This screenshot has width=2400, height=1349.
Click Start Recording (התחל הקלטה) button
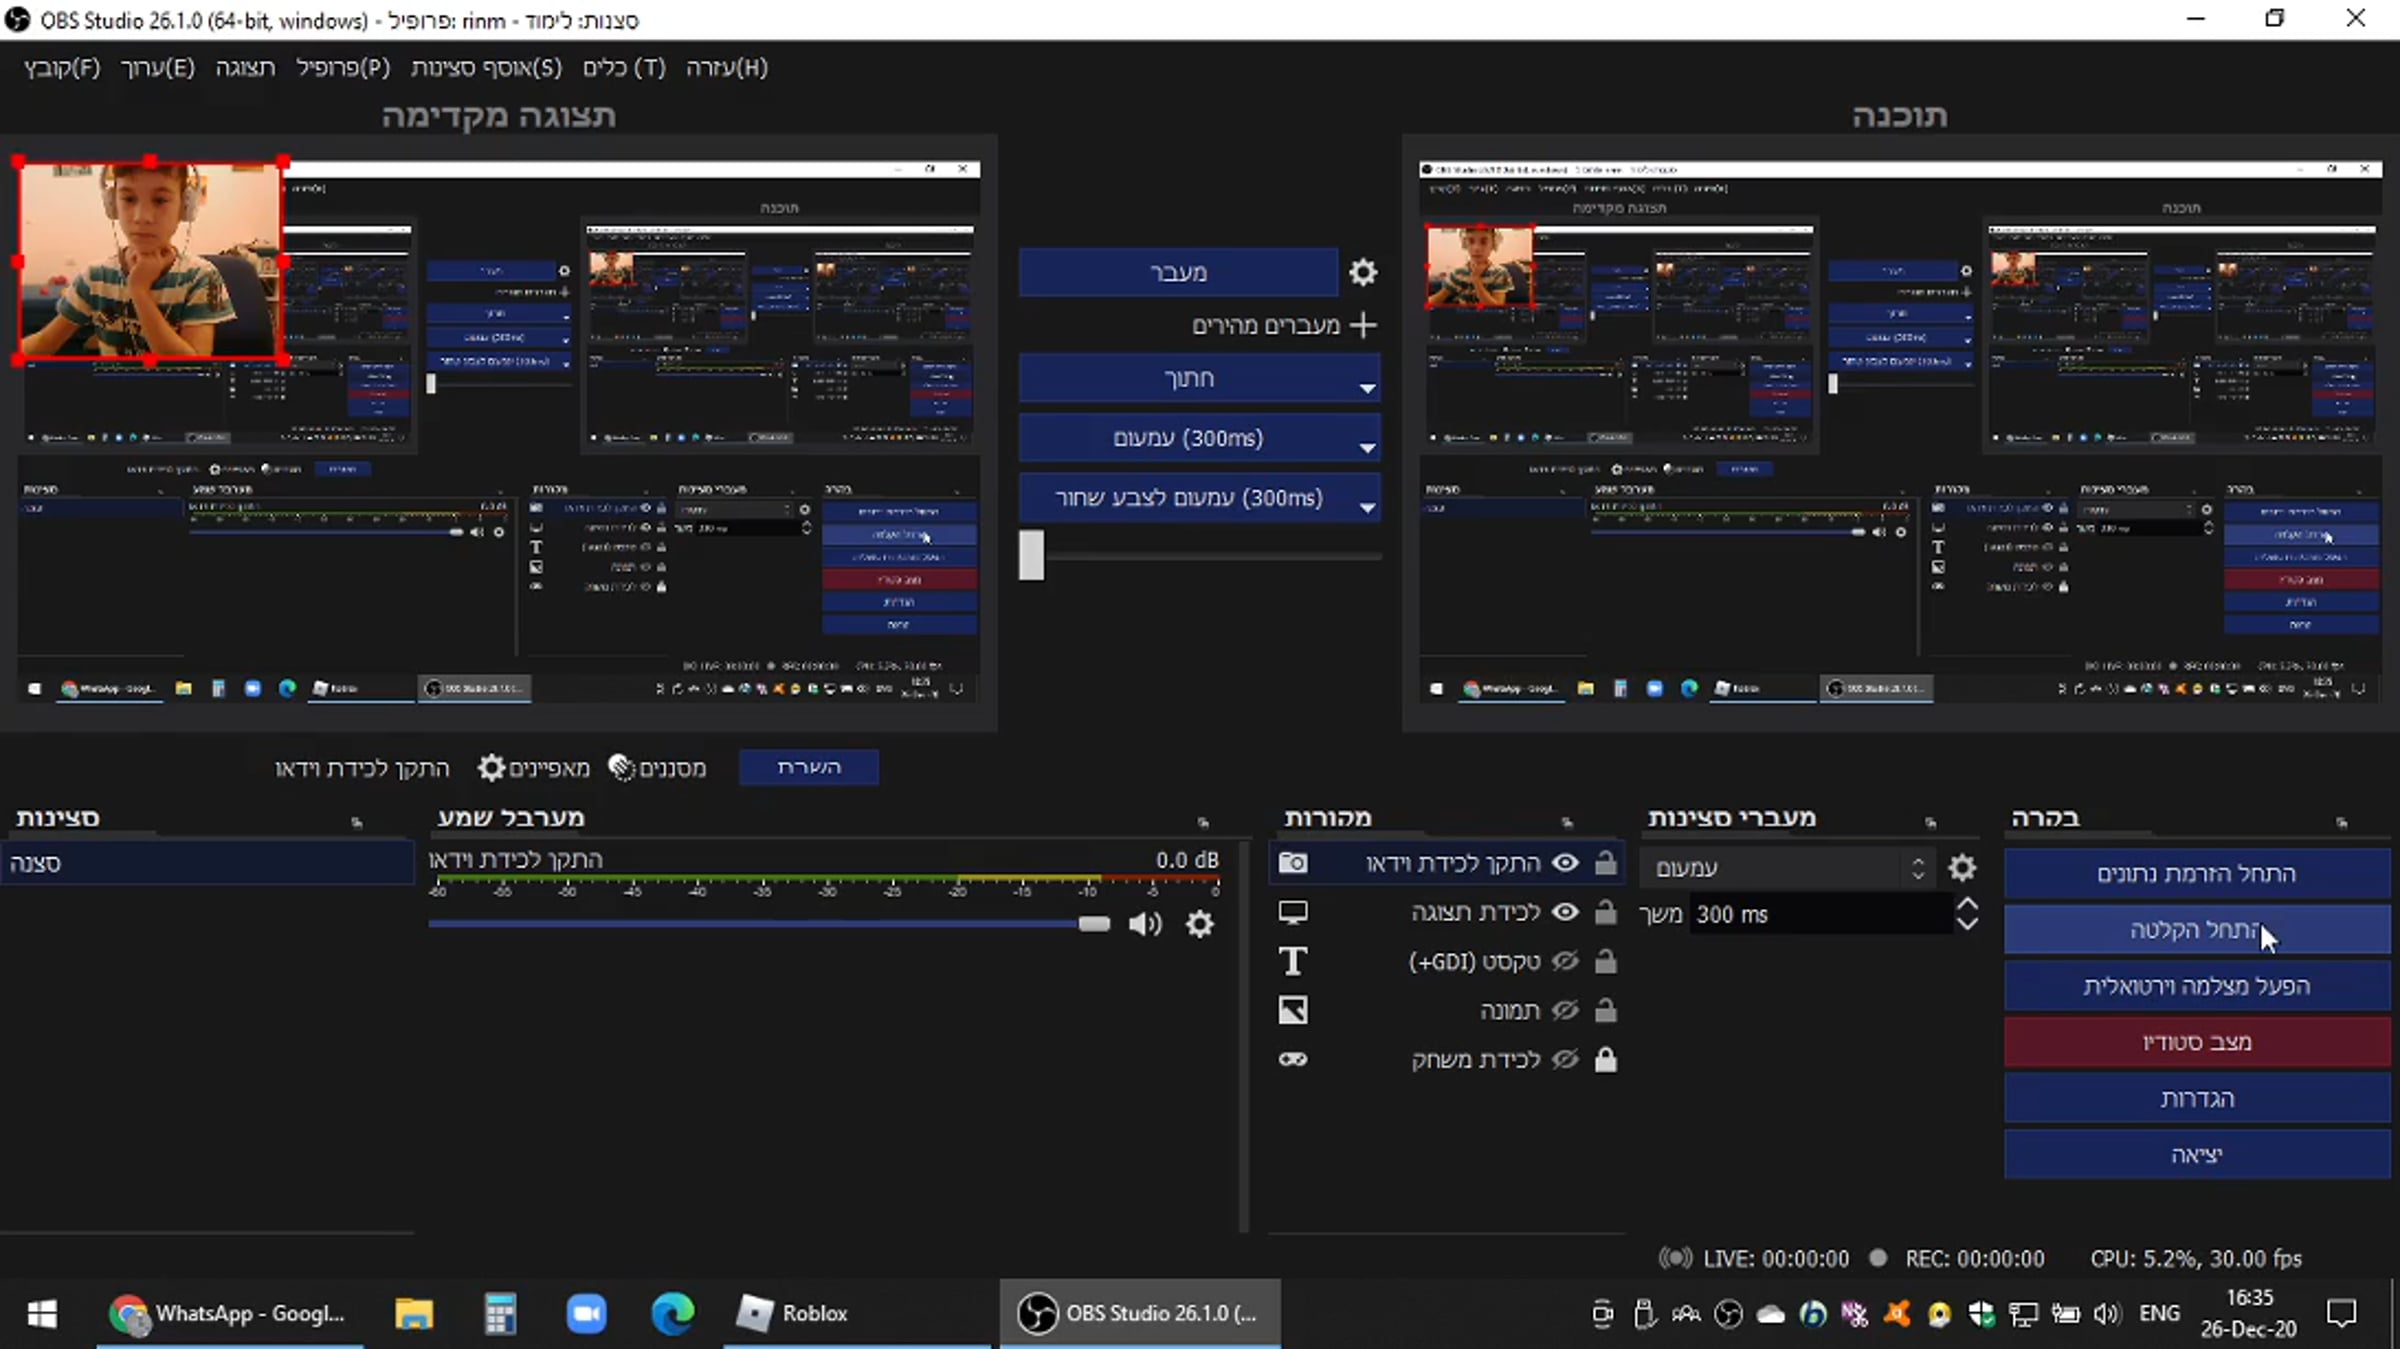point(2196,930)
